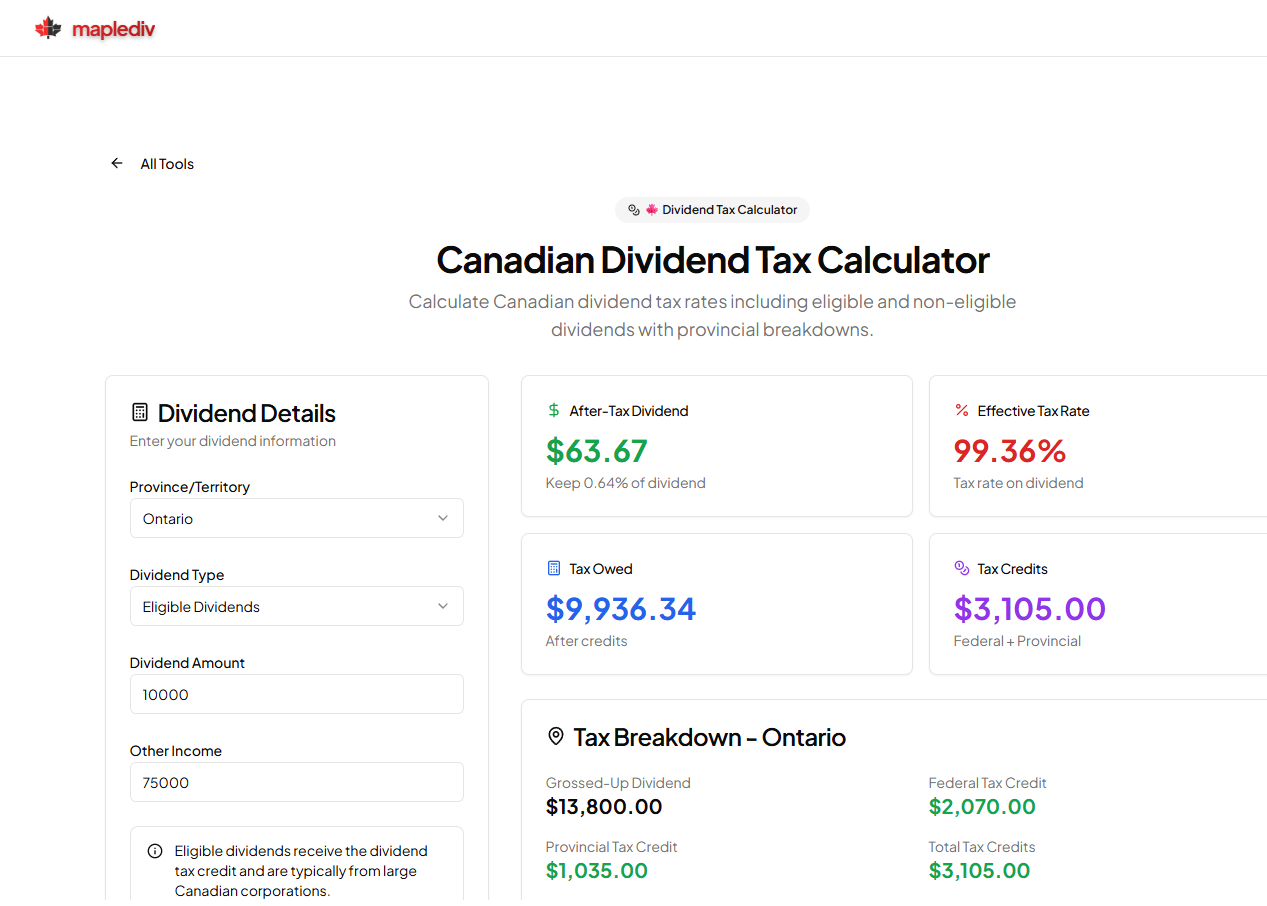Screen dimensions: 1267x906
Task: Click the Total Tax Credits label
Action: click(x=982, y=847)
